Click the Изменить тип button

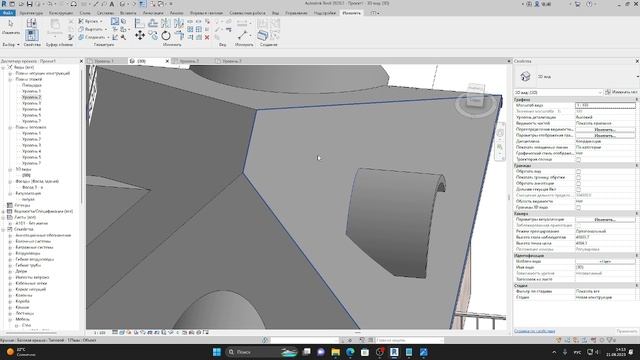pos(621,92)
